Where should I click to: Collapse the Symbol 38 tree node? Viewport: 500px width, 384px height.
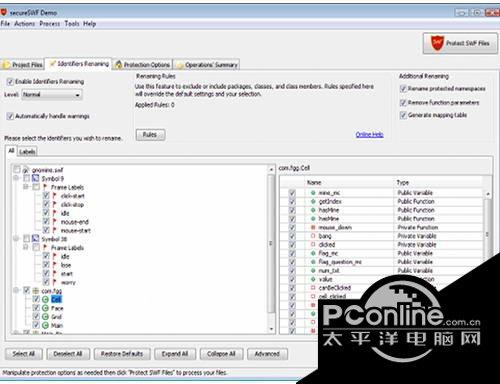[x=16, y=239]
